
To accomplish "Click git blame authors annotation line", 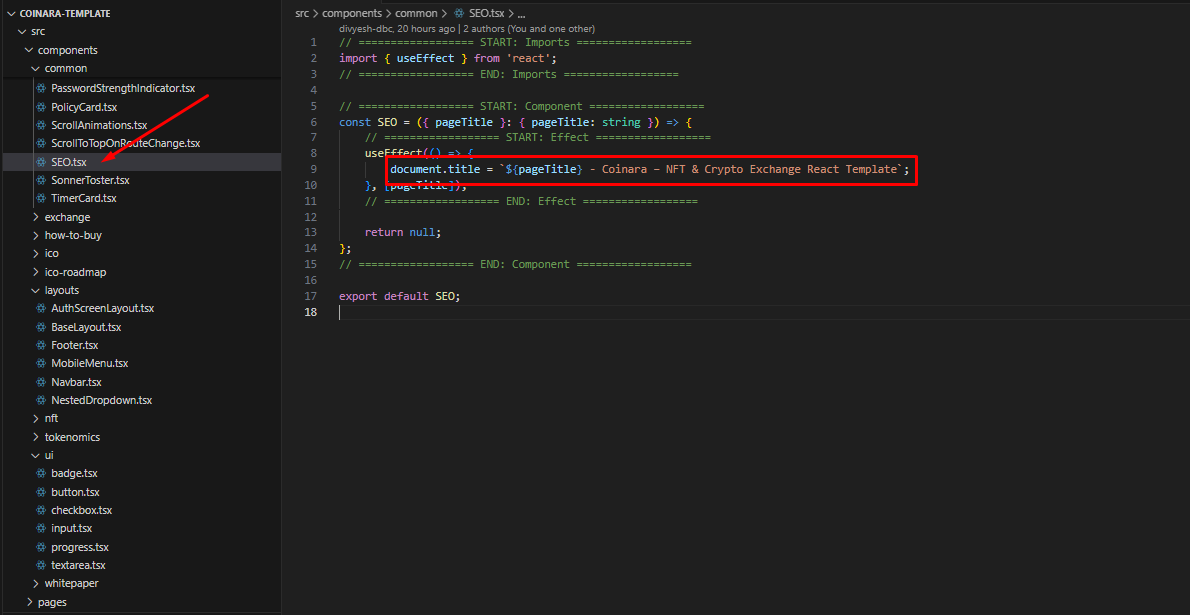I will pyautogui.click(x=467, y=28).
